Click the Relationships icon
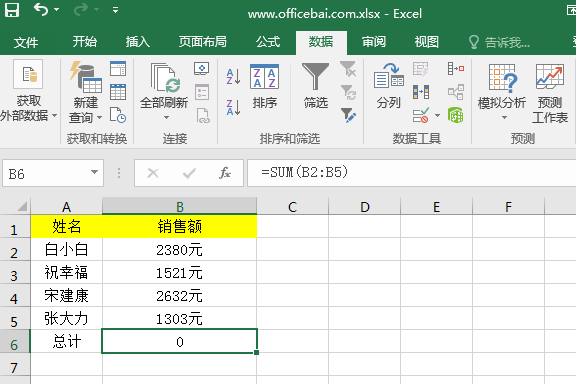 tap(456, 92)
